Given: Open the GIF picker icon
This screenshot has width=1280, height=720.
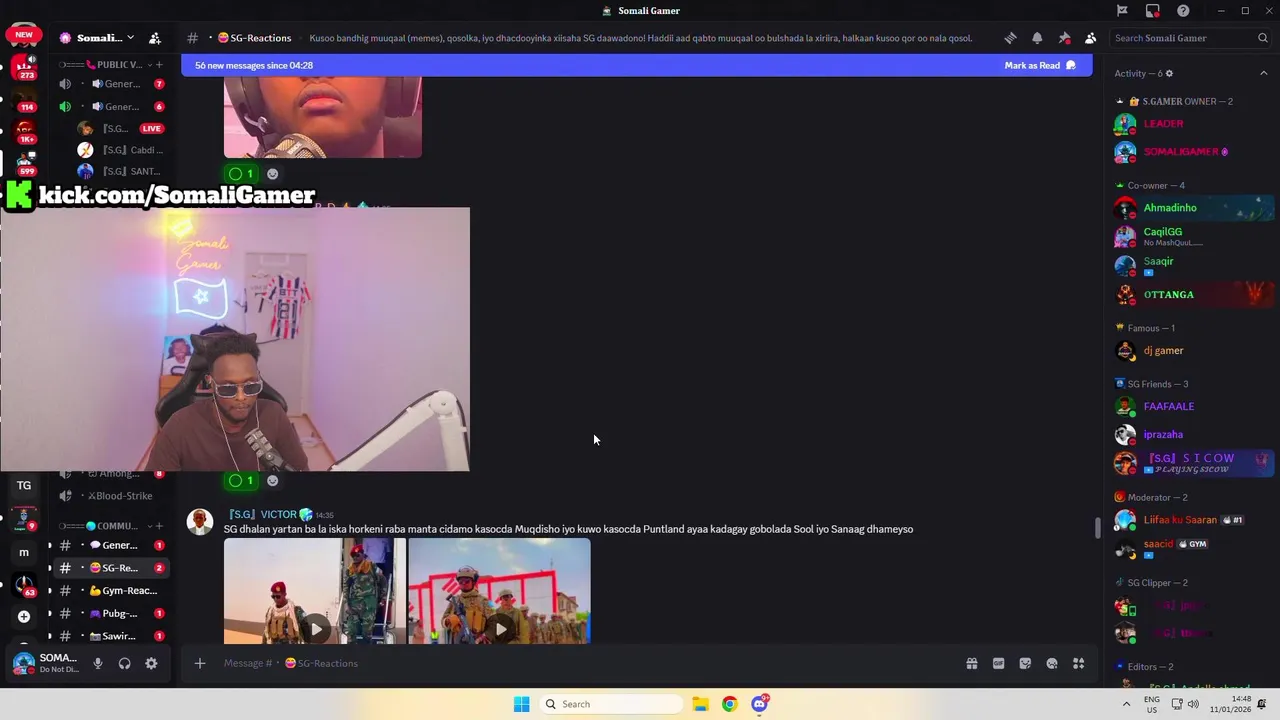Looking at the screenshot, I should coord(998,663).
